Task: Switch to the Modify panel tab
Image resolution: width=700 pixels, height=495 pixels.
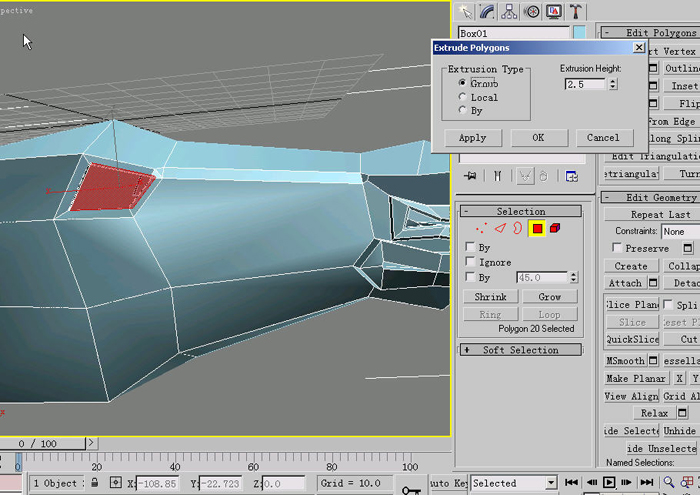Action: pyautogui.click(x=487, y=12)
